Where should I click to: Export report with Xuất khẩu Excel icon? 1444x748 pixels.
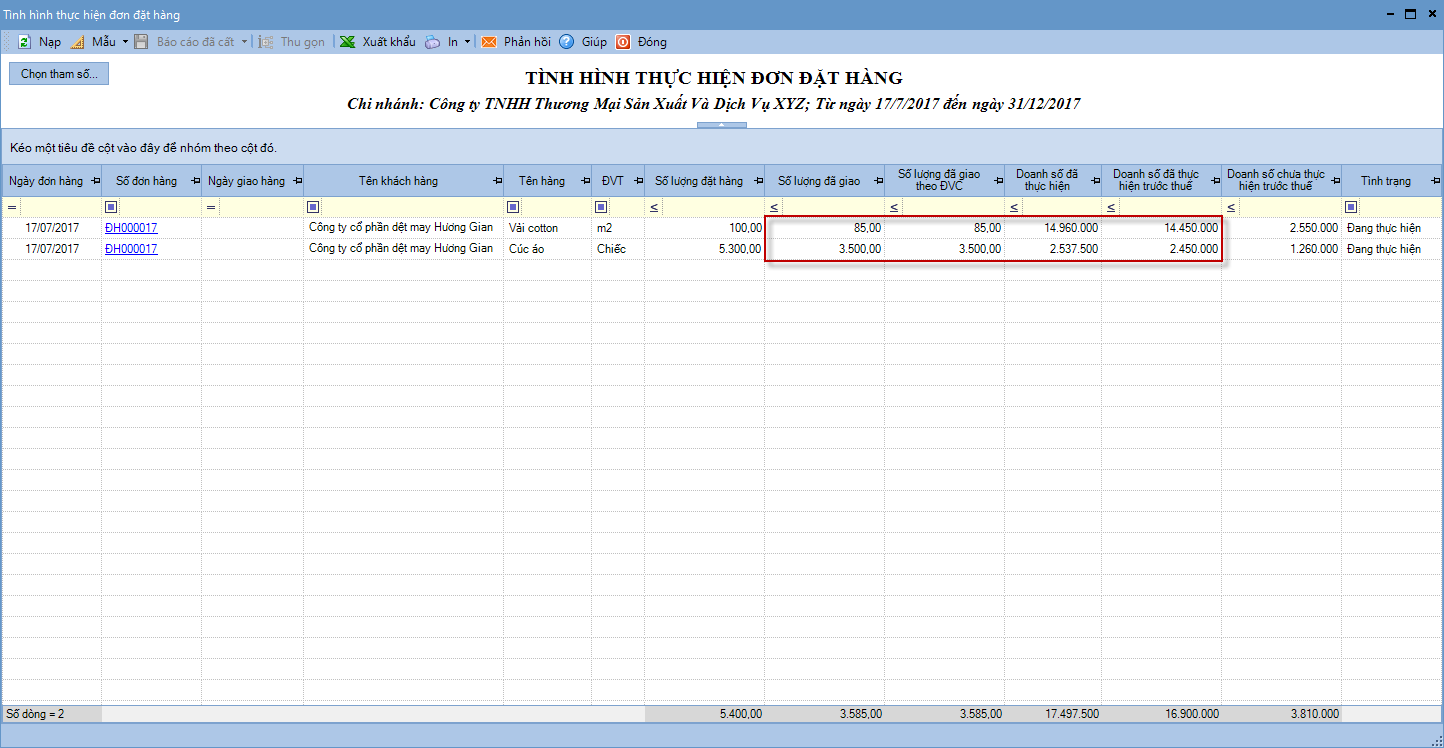[x=347, y=42]
